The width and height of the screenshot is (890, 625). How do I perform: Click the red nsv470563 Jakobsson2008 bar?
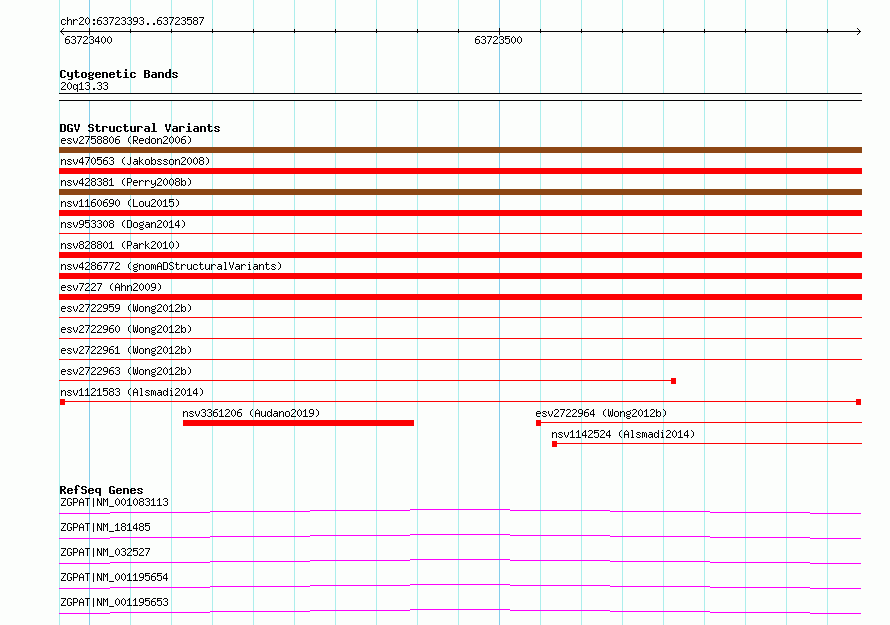click(460, 171)
